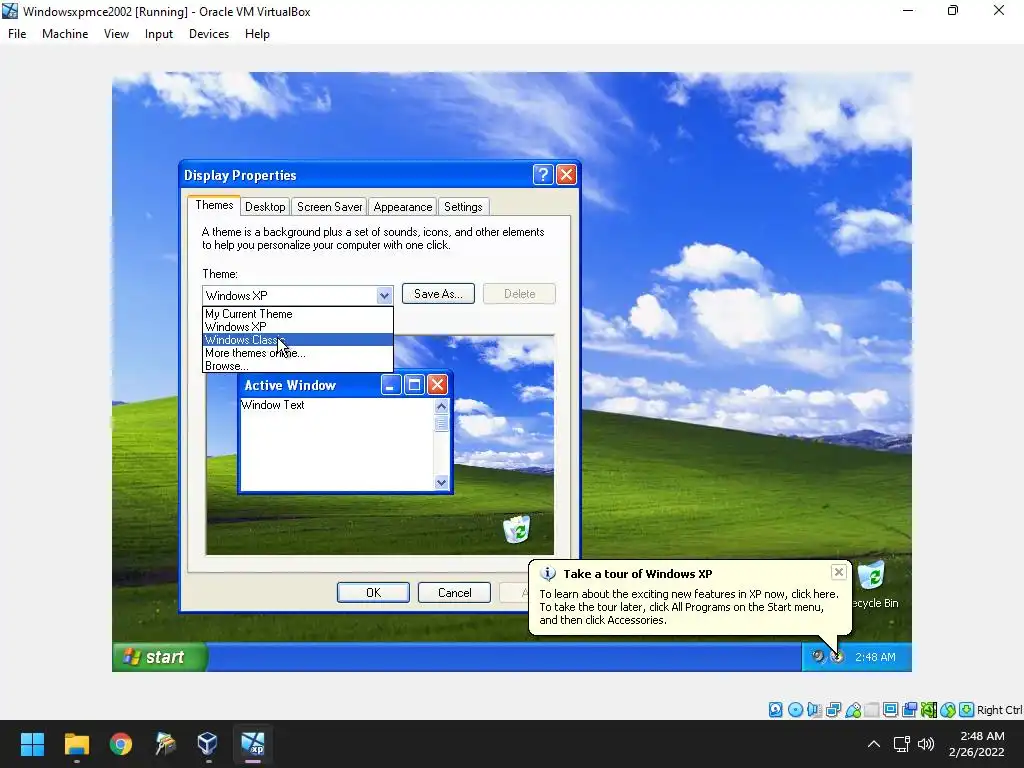Click the network adapters indicator icon
The width and height of the screenshot is (1024, 768).
click(833, 710)
